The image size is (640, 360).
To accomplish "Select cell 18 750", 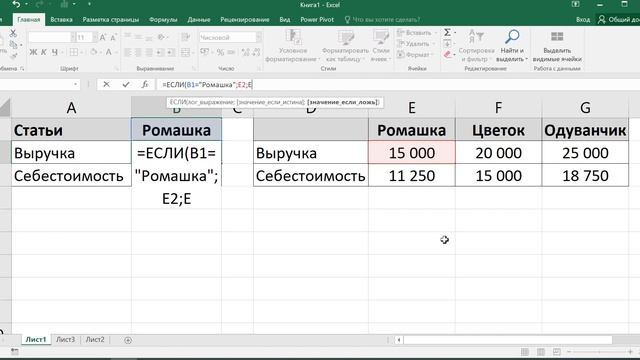I will (x=585, y=176).
